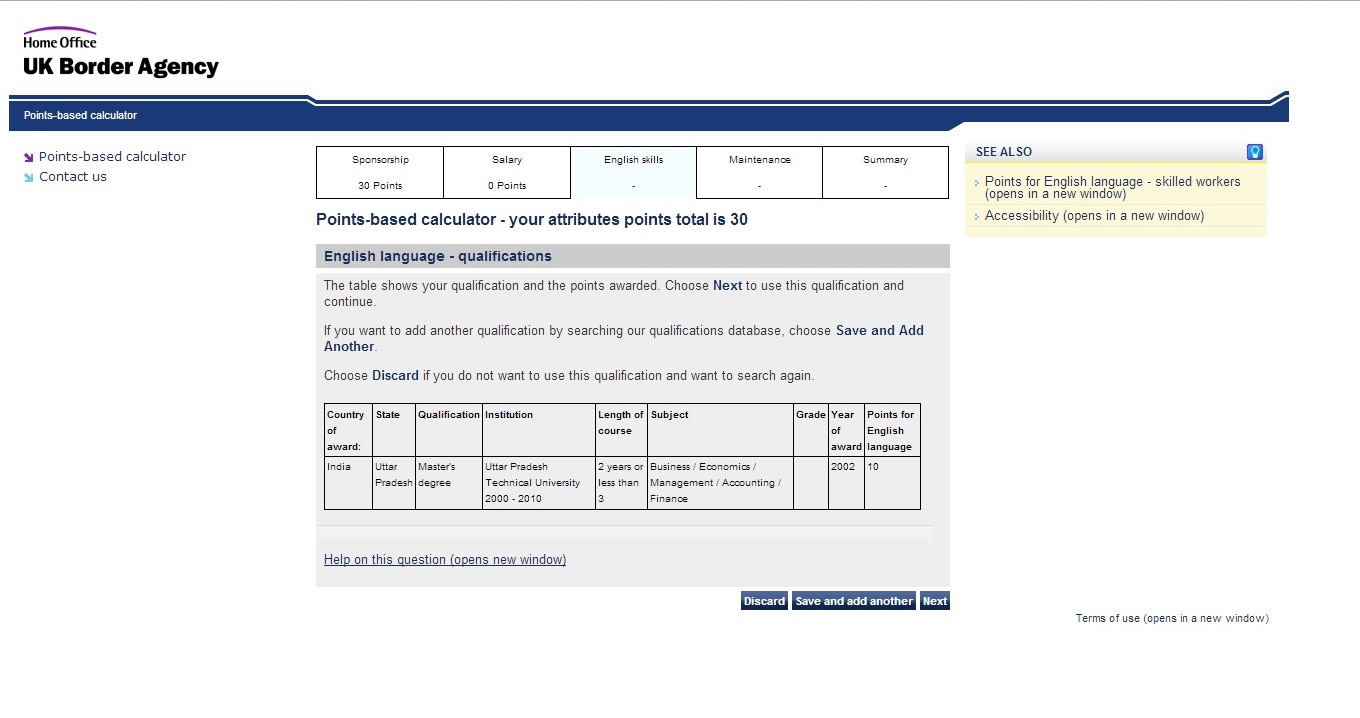This screenshot has width=1360, height=718.
Task: Go to the Contact us page
Action: tap(73, 176)
